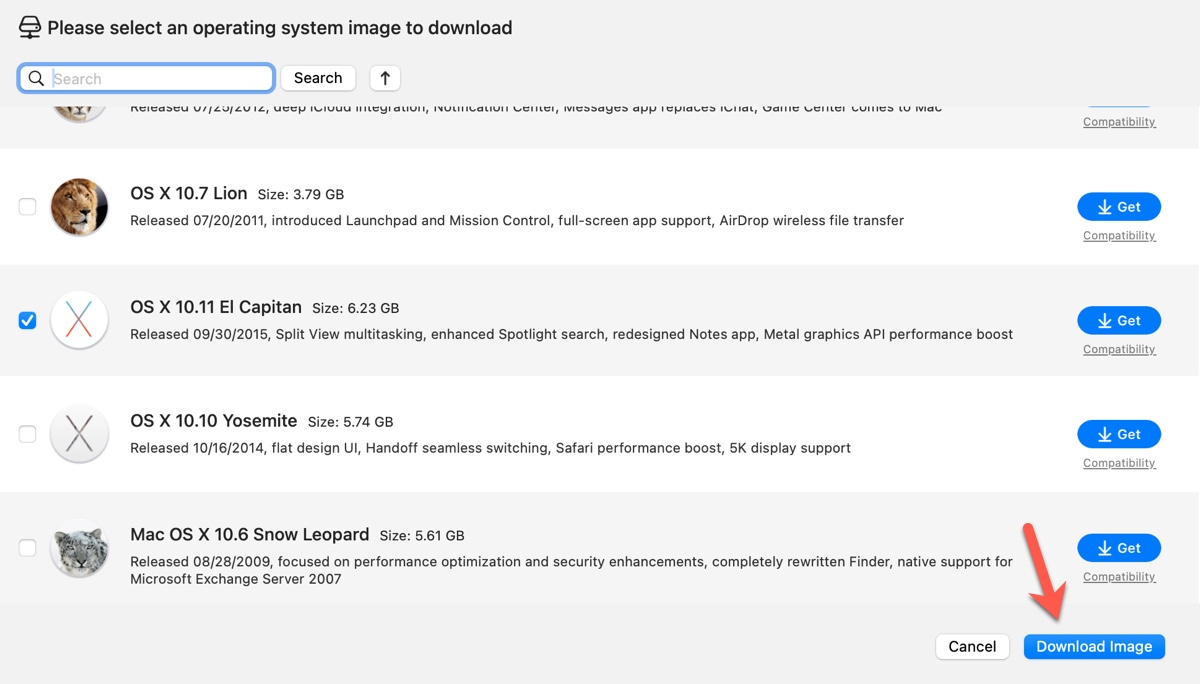Image resolution: width=1200 pixels, height=684 pixels.
Task: Focus the Search text field
Action: pos(160,79)
